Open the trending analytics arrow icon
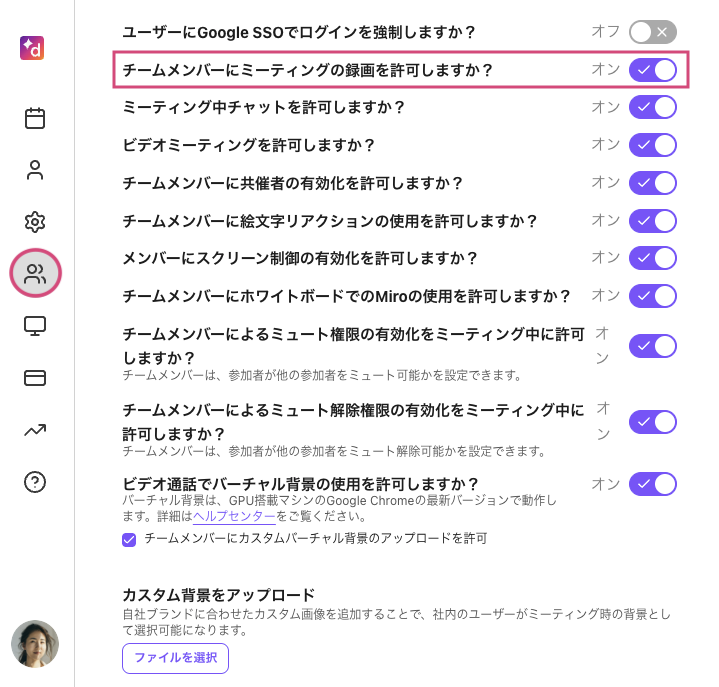The height and width of the screenshot is (687, 719). coord(35,430)
